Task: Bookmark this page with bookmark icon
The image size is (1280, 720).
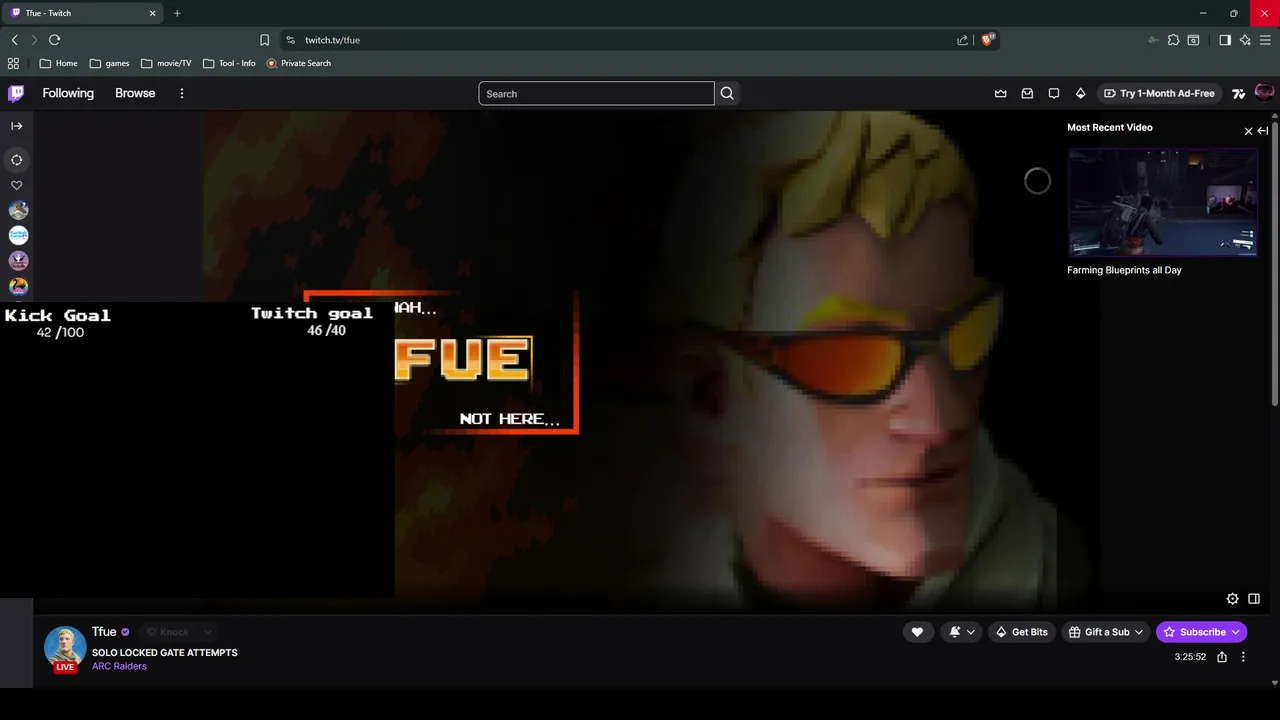Action: coord(264,40)
